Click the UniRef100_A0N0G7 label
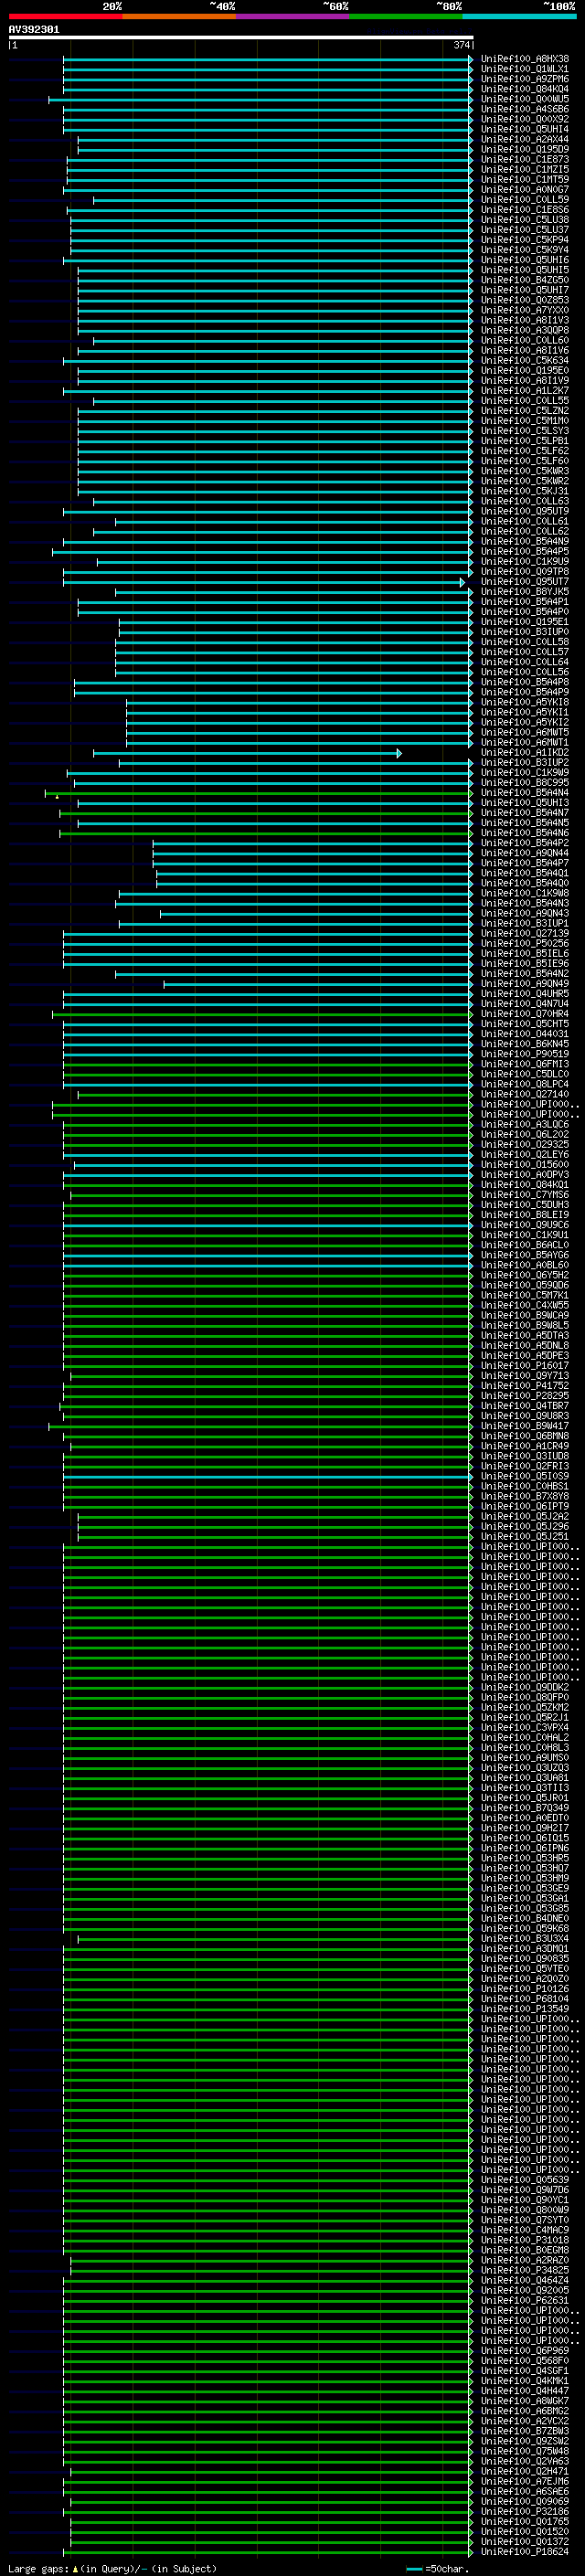This screenshot has width=585, height=2576. pos(524,189)
